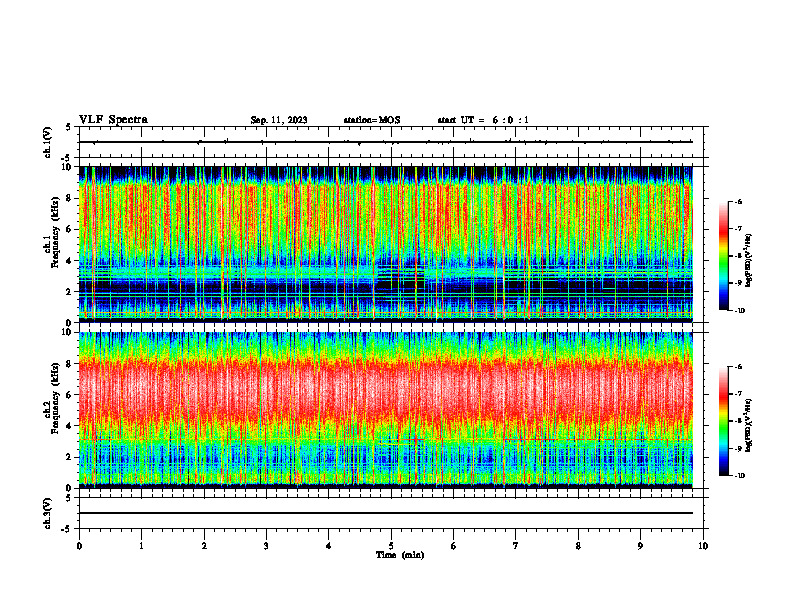
Task: Click the time axis tick label '5'
Action: 391,546
